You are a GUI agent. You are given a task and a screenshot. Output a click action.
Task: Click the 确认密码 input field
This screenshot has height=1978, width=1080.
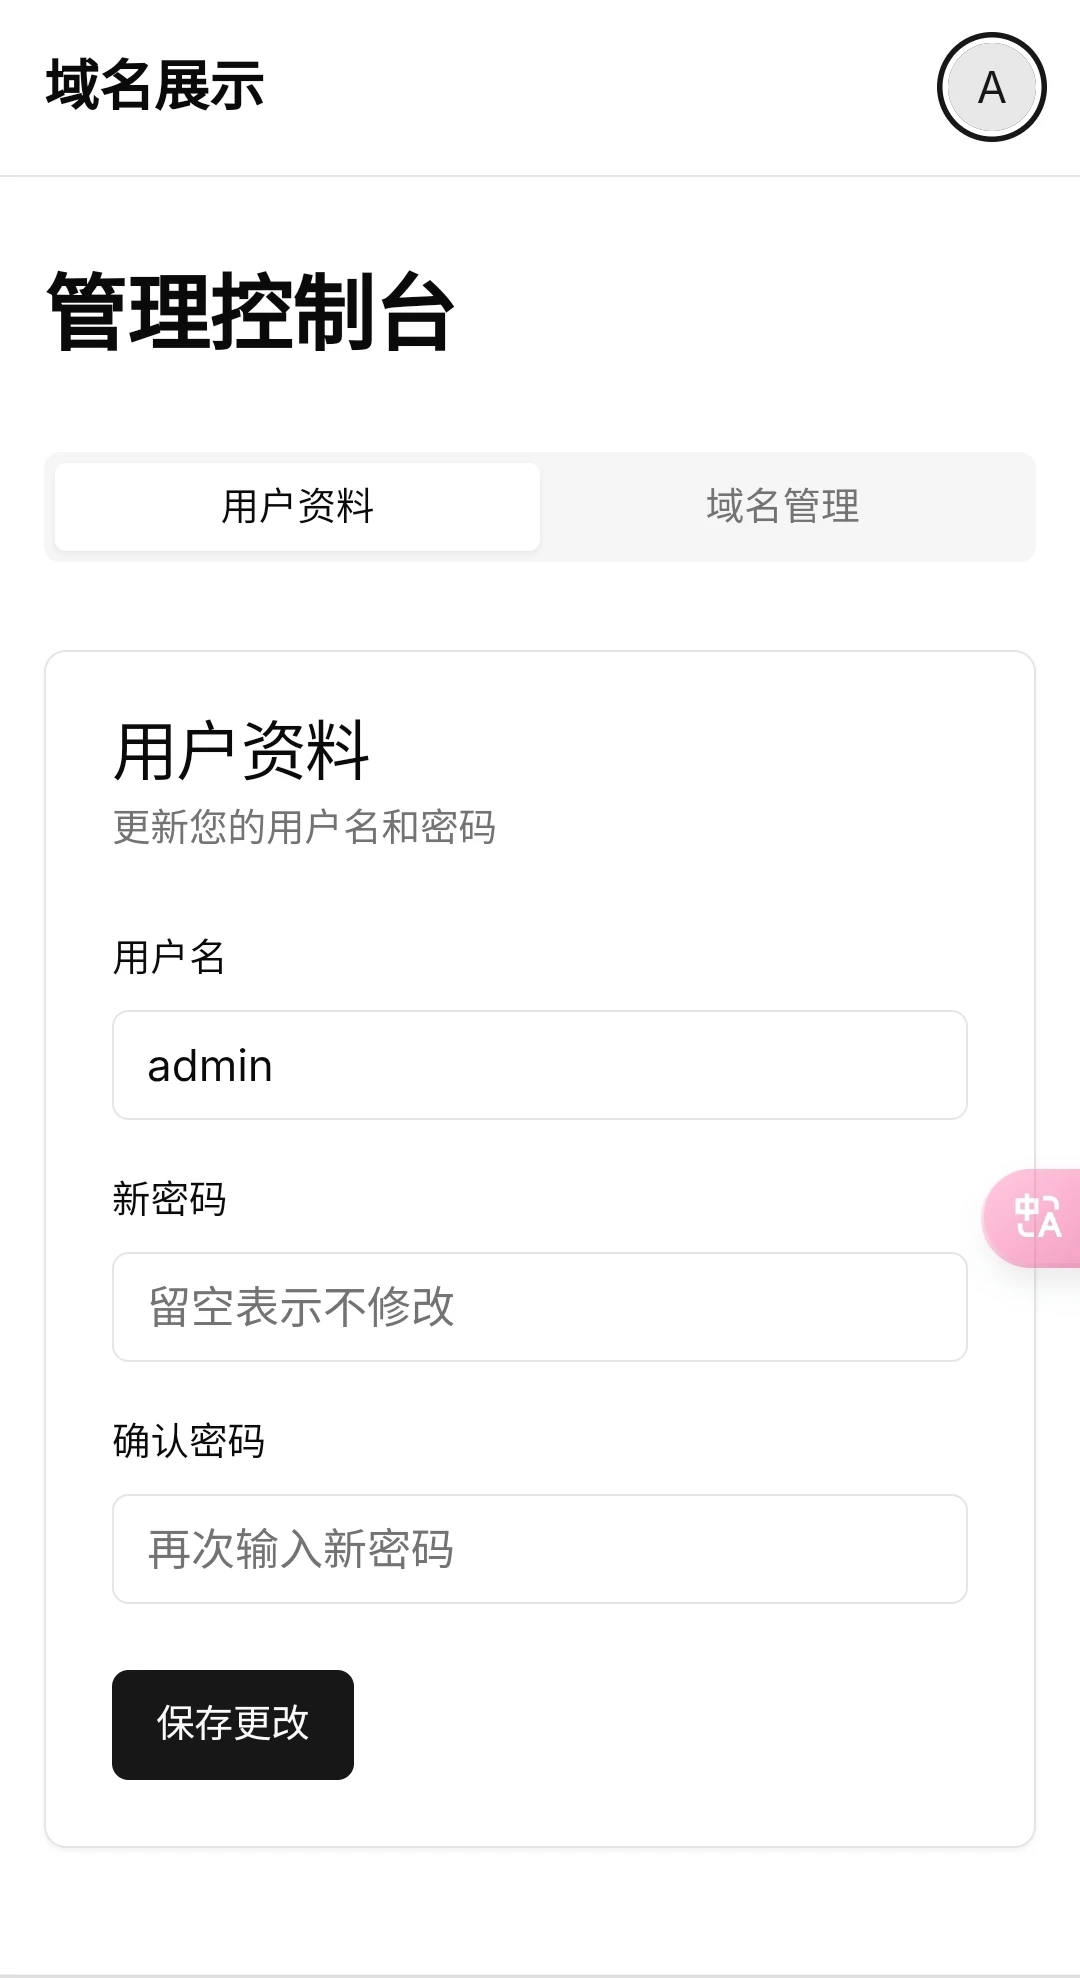540,1549
